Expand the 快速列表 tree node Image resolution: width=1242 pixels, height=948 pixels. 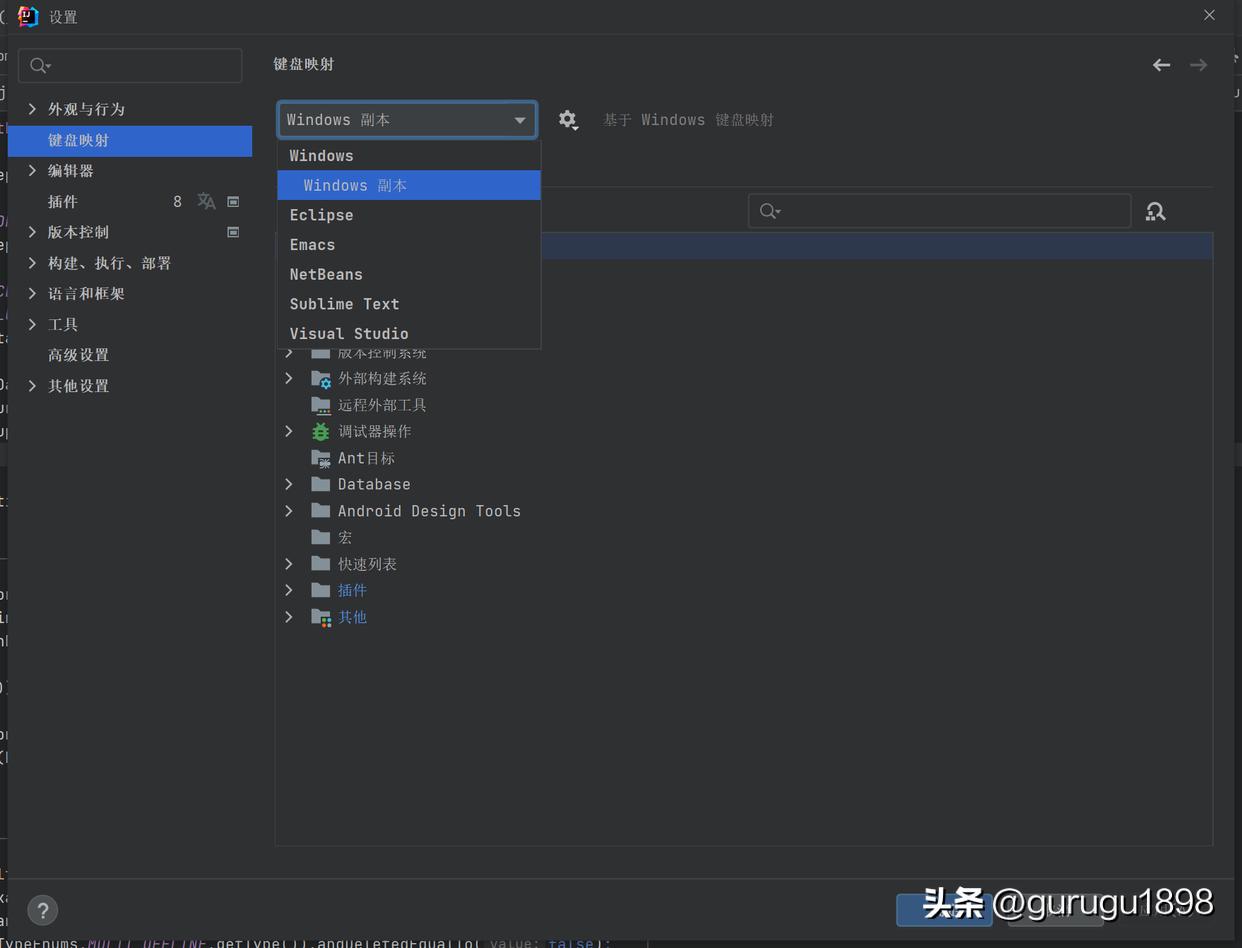289,563
